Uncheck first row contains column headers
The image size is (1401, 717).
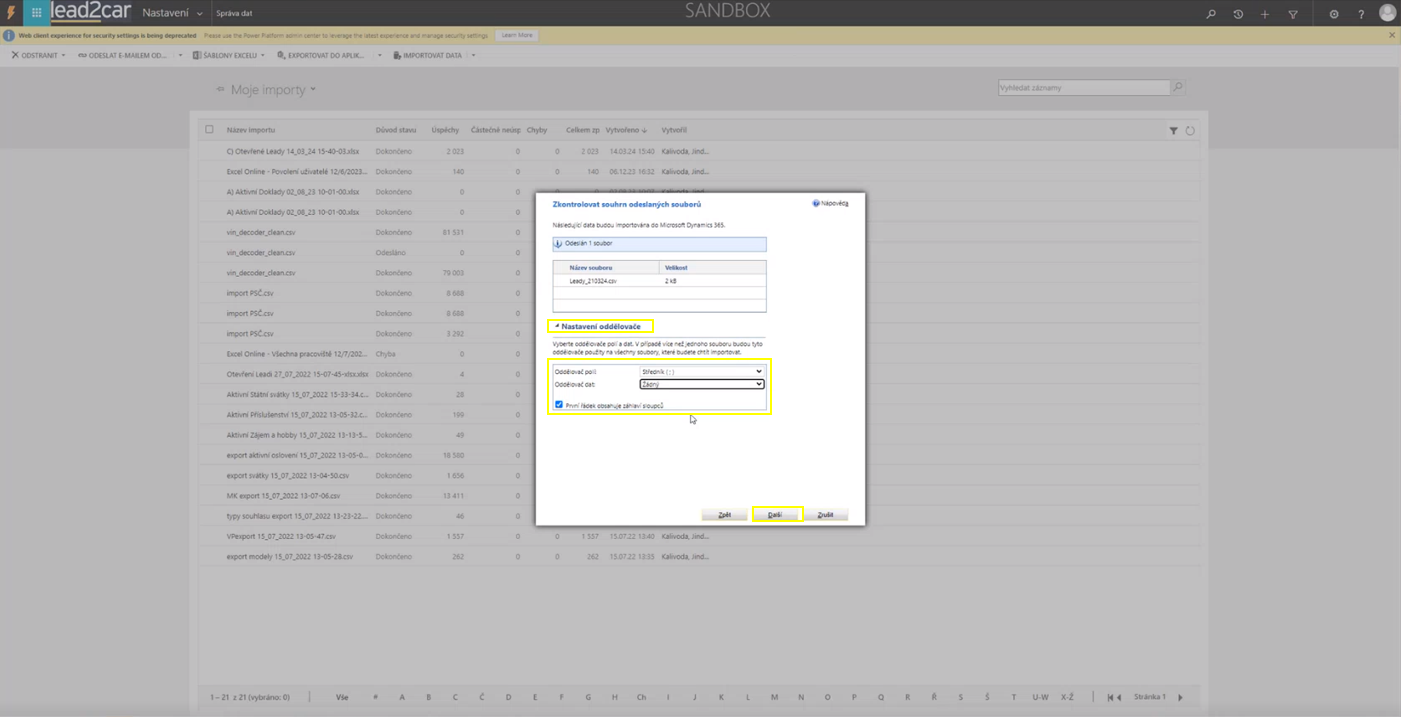pyautogui.click(x=559, y=405)
